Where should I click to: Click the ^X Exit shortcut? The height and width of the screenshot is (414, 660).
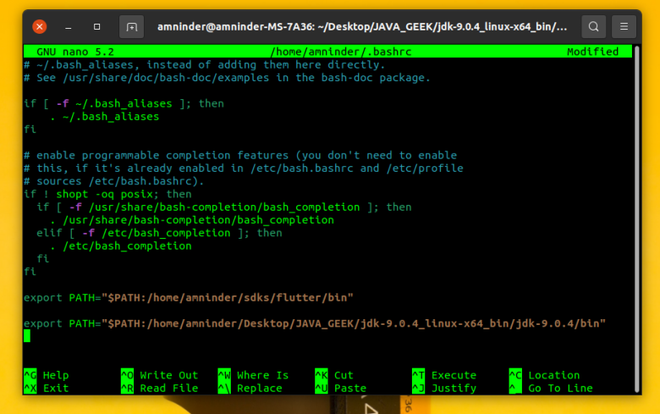tap(46, 388)
